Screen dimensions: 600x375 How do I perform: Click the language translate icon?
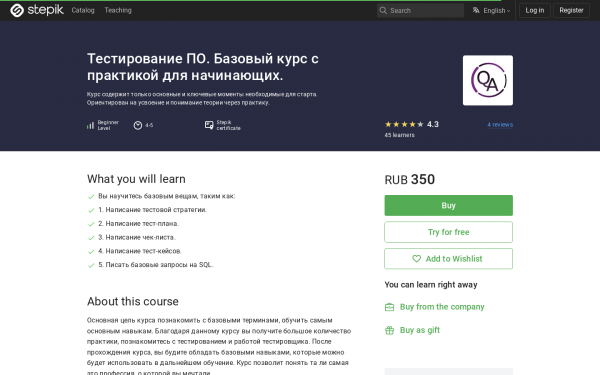coord(476,10)
